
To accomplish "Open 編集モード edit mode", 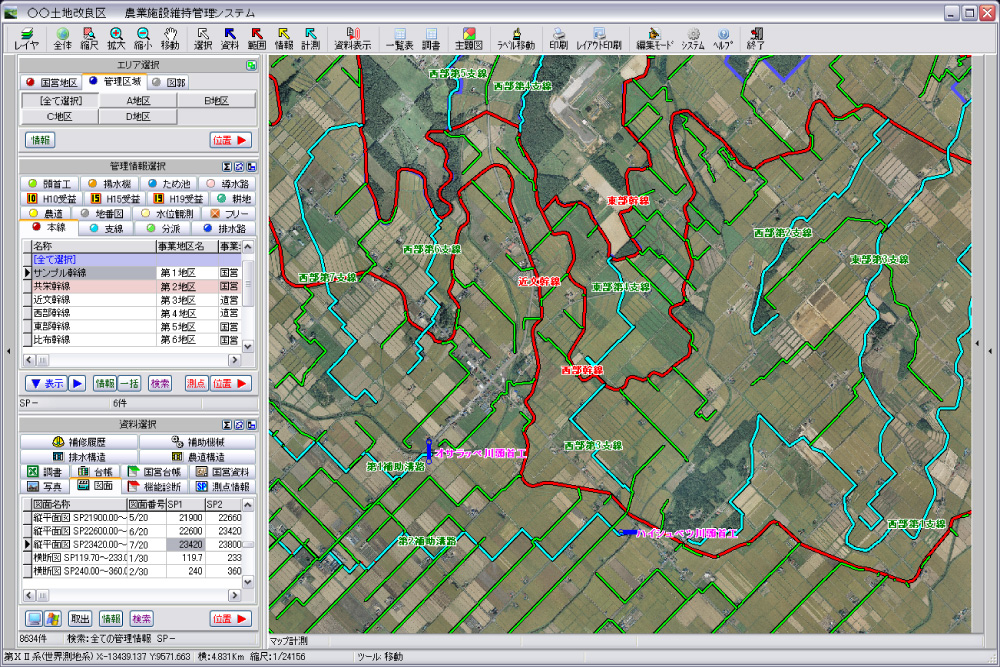I will [655, 39].
